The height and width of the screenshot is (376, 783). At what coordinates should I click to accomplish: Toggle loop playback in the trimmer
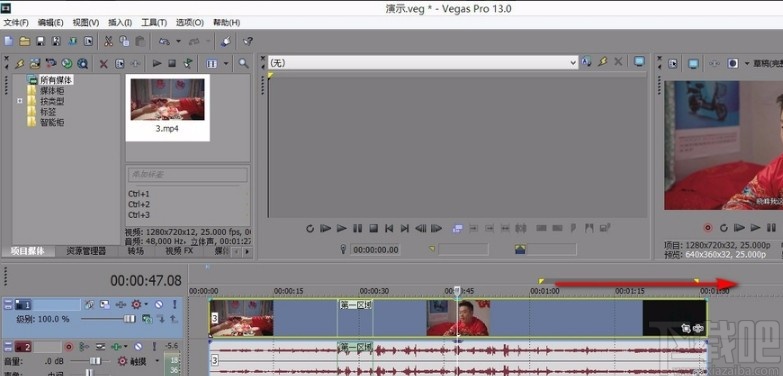pyautogui.click(x=310, y=228)
